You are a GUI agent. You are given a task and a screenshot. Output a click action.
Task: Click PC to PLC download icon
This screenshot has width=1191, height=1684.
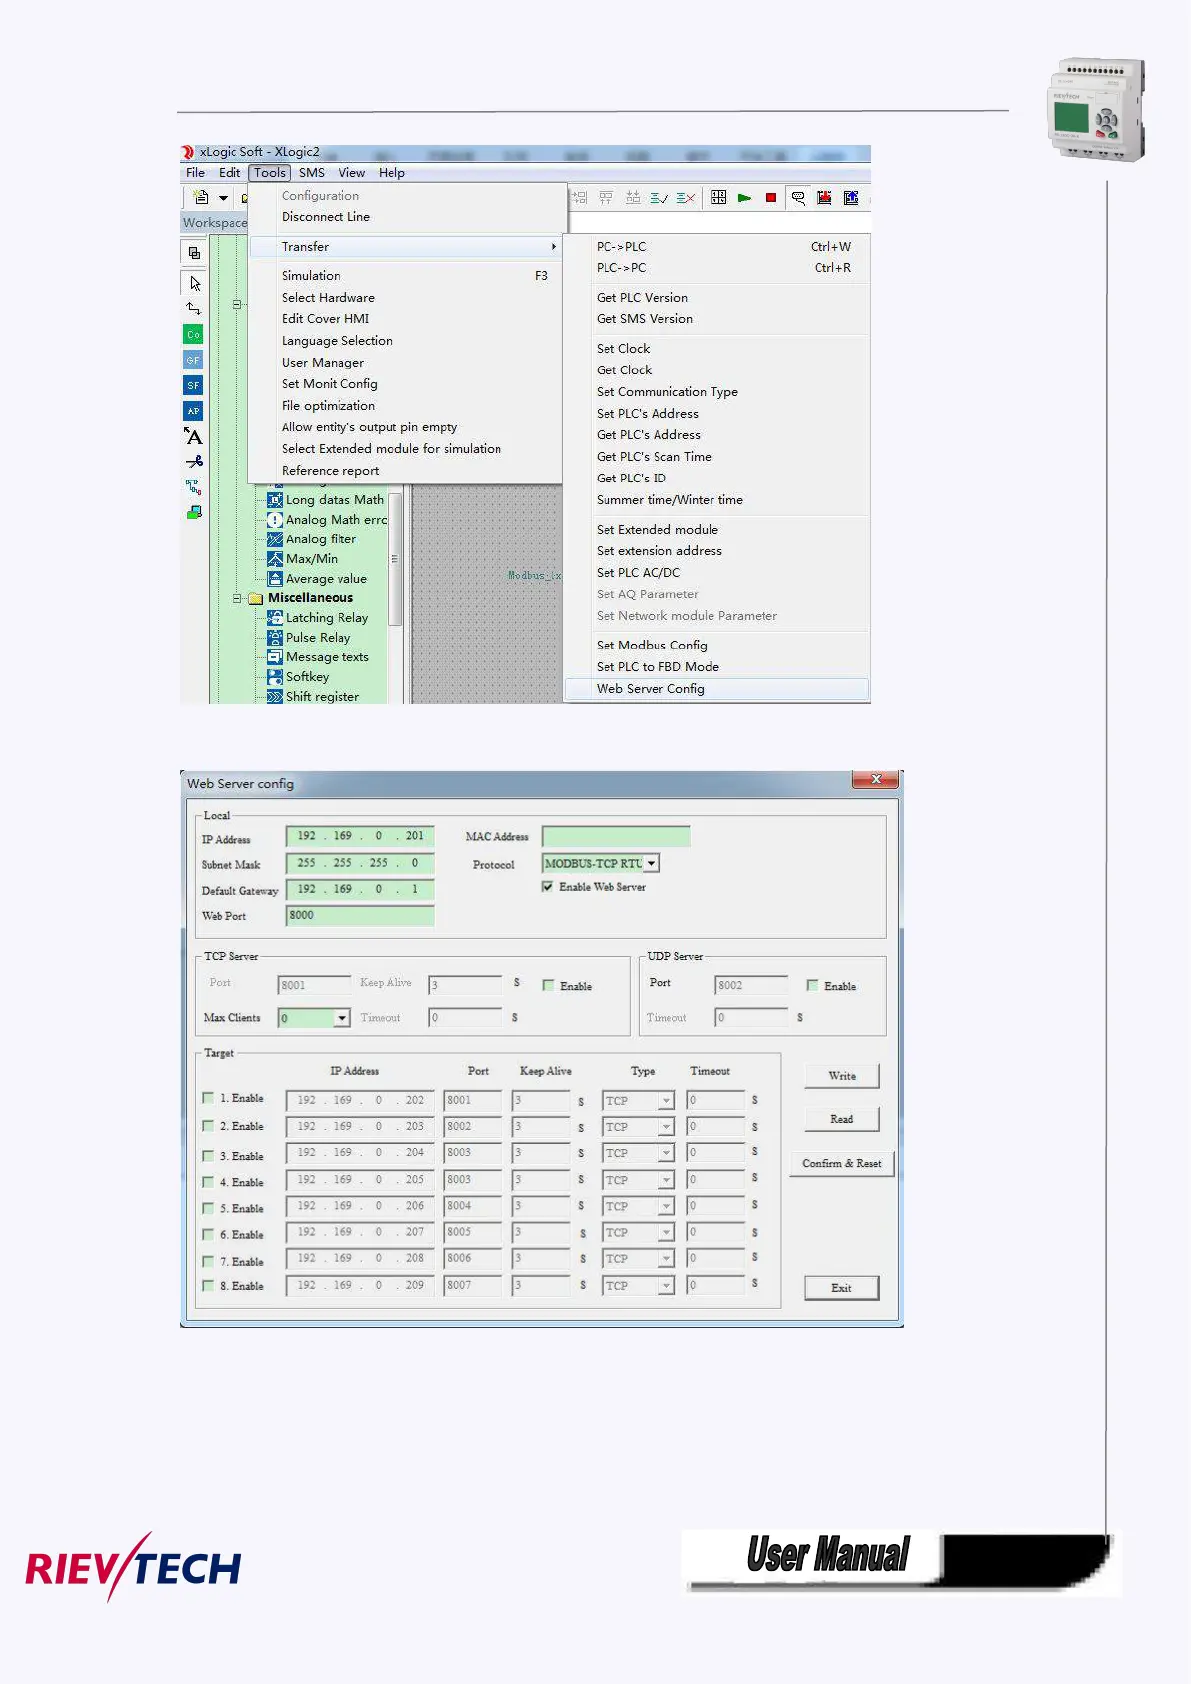[x=824, y=198]
